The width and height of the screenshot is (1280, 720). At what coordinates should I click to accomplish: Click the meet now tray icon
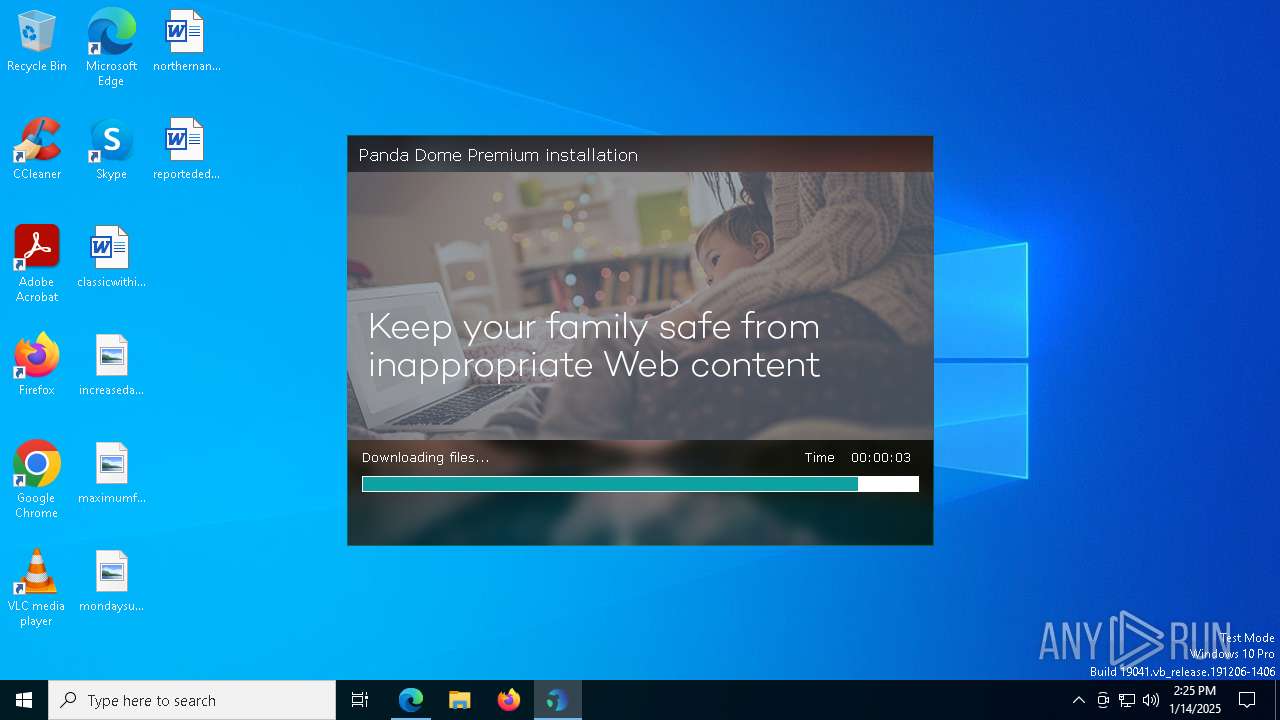[x=1103, y=700]
